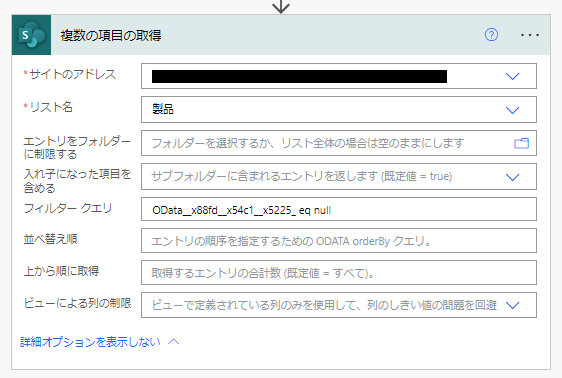The width and height of the screenshot is (562, 378).
Task: Click the エントリをフォルダーに制限する field
Action: [339, 143]
